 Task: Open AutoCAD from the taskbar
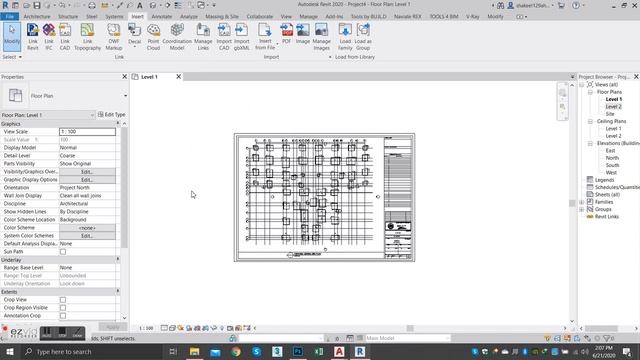point(339,351)
